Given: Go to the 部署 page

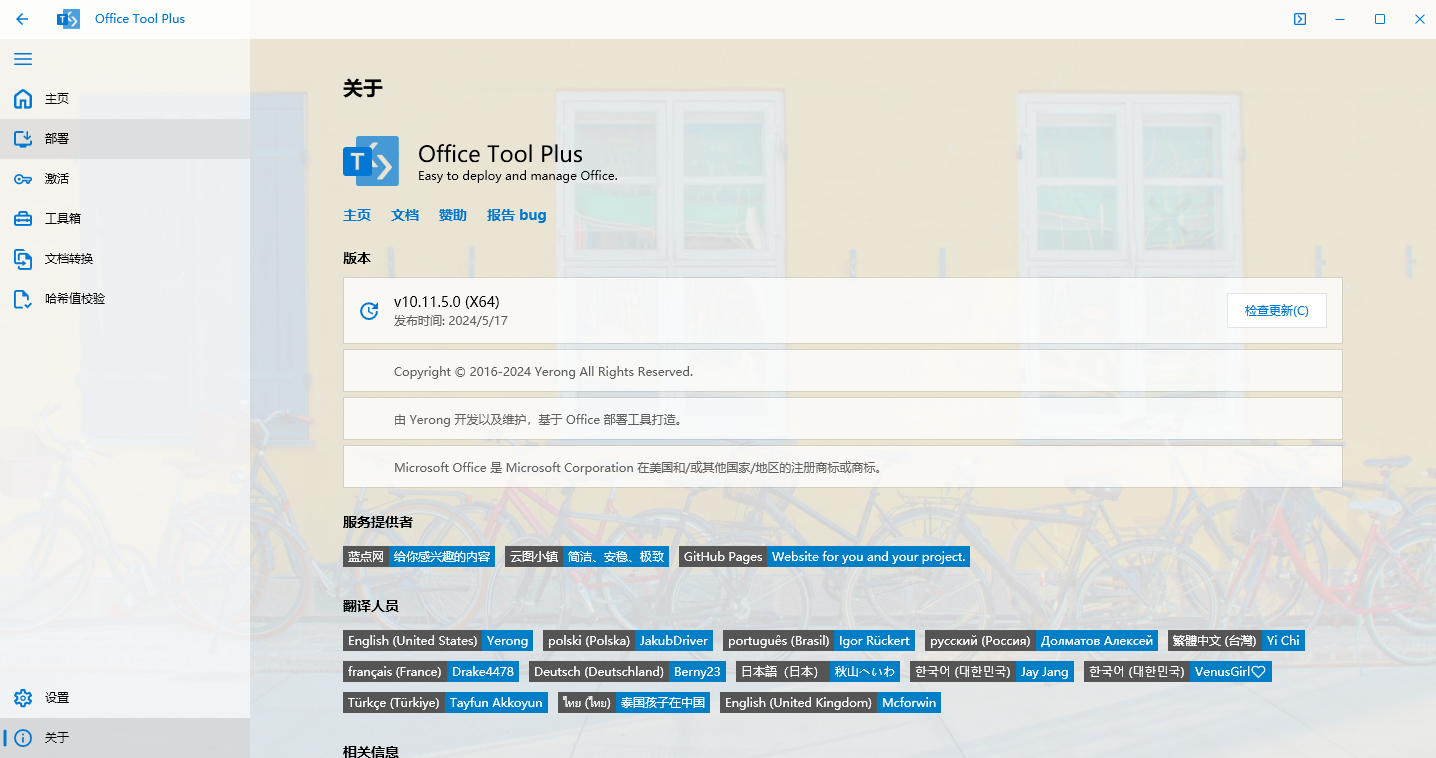Looking at the screenshot, I should 125,139.
